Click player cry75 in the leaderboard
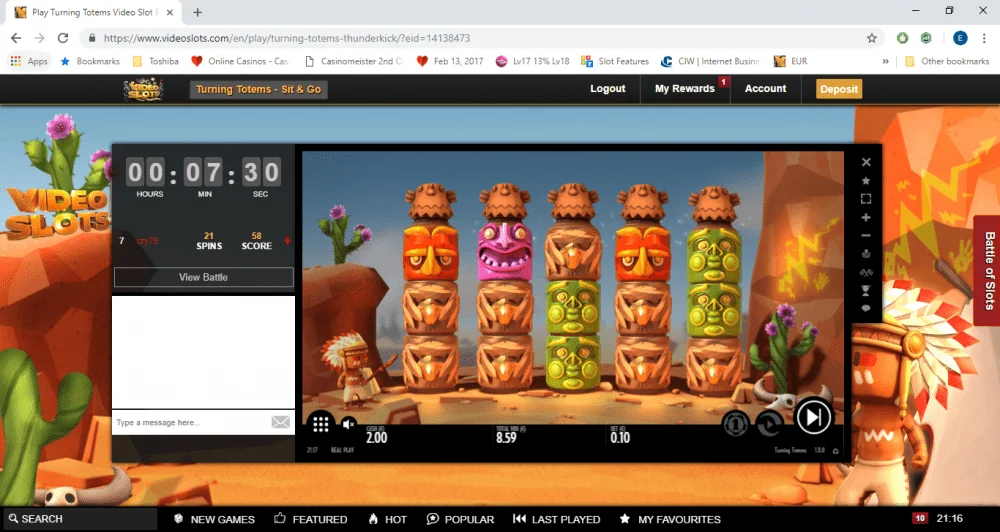 pyautogui.click(x=147, y=240)
